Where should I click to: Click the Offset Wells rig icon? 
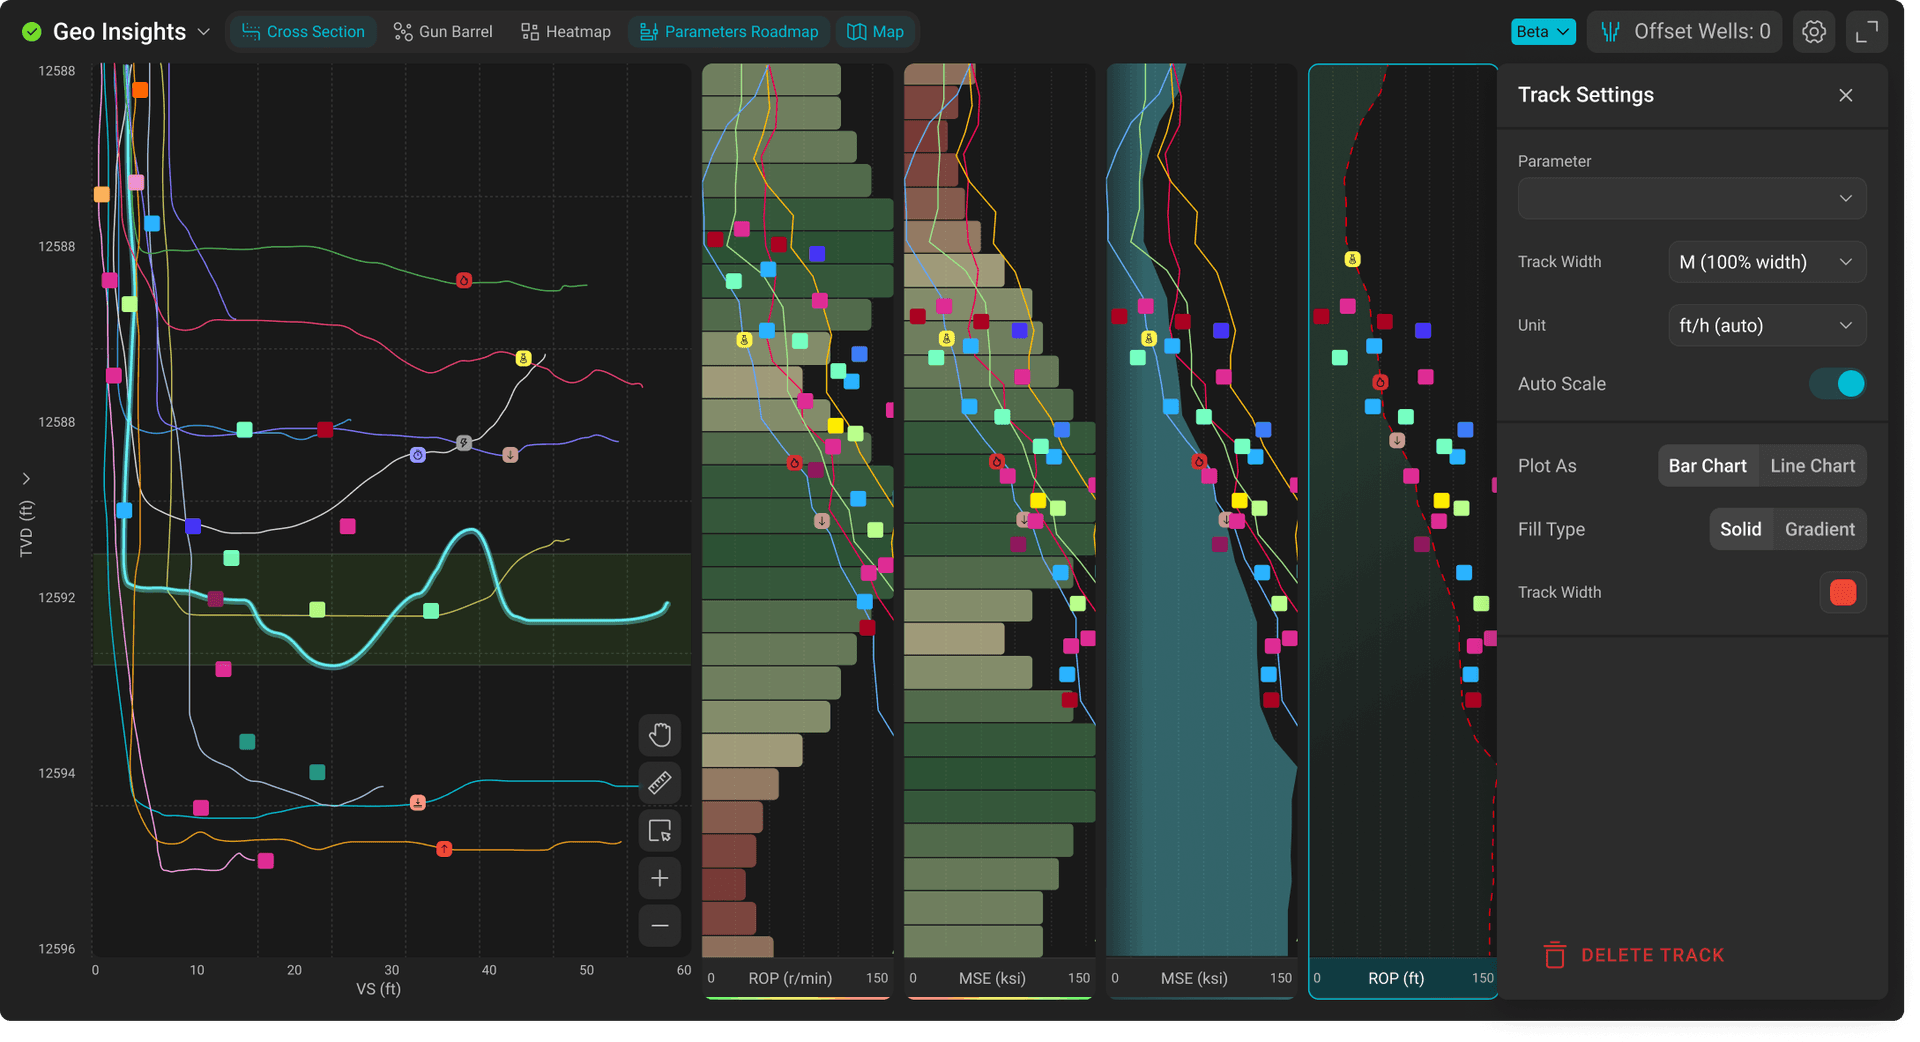1611,32
